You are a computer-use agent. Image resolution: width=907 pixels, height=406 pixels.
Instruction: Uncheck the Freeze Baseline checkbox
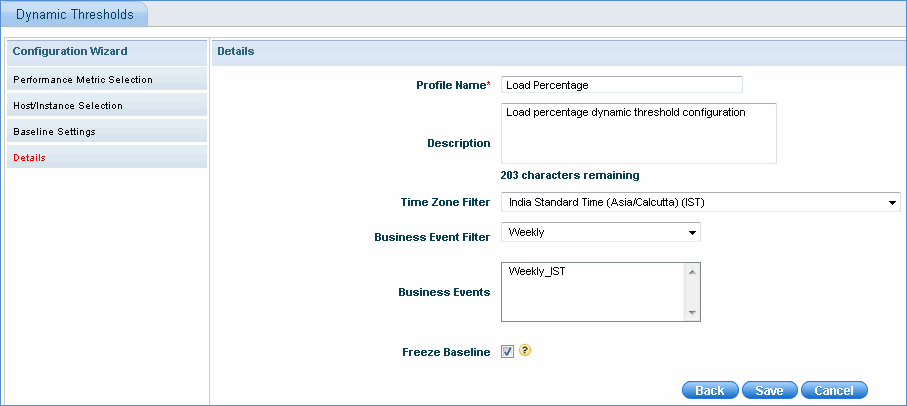pyautogui.click(x=507, y=352)
